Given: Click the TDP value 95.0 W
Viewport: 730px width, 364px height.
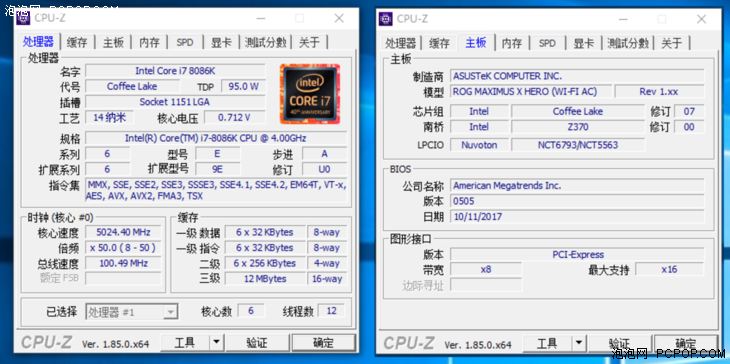Looking at the screenshot, I should [x=243, y=86].
